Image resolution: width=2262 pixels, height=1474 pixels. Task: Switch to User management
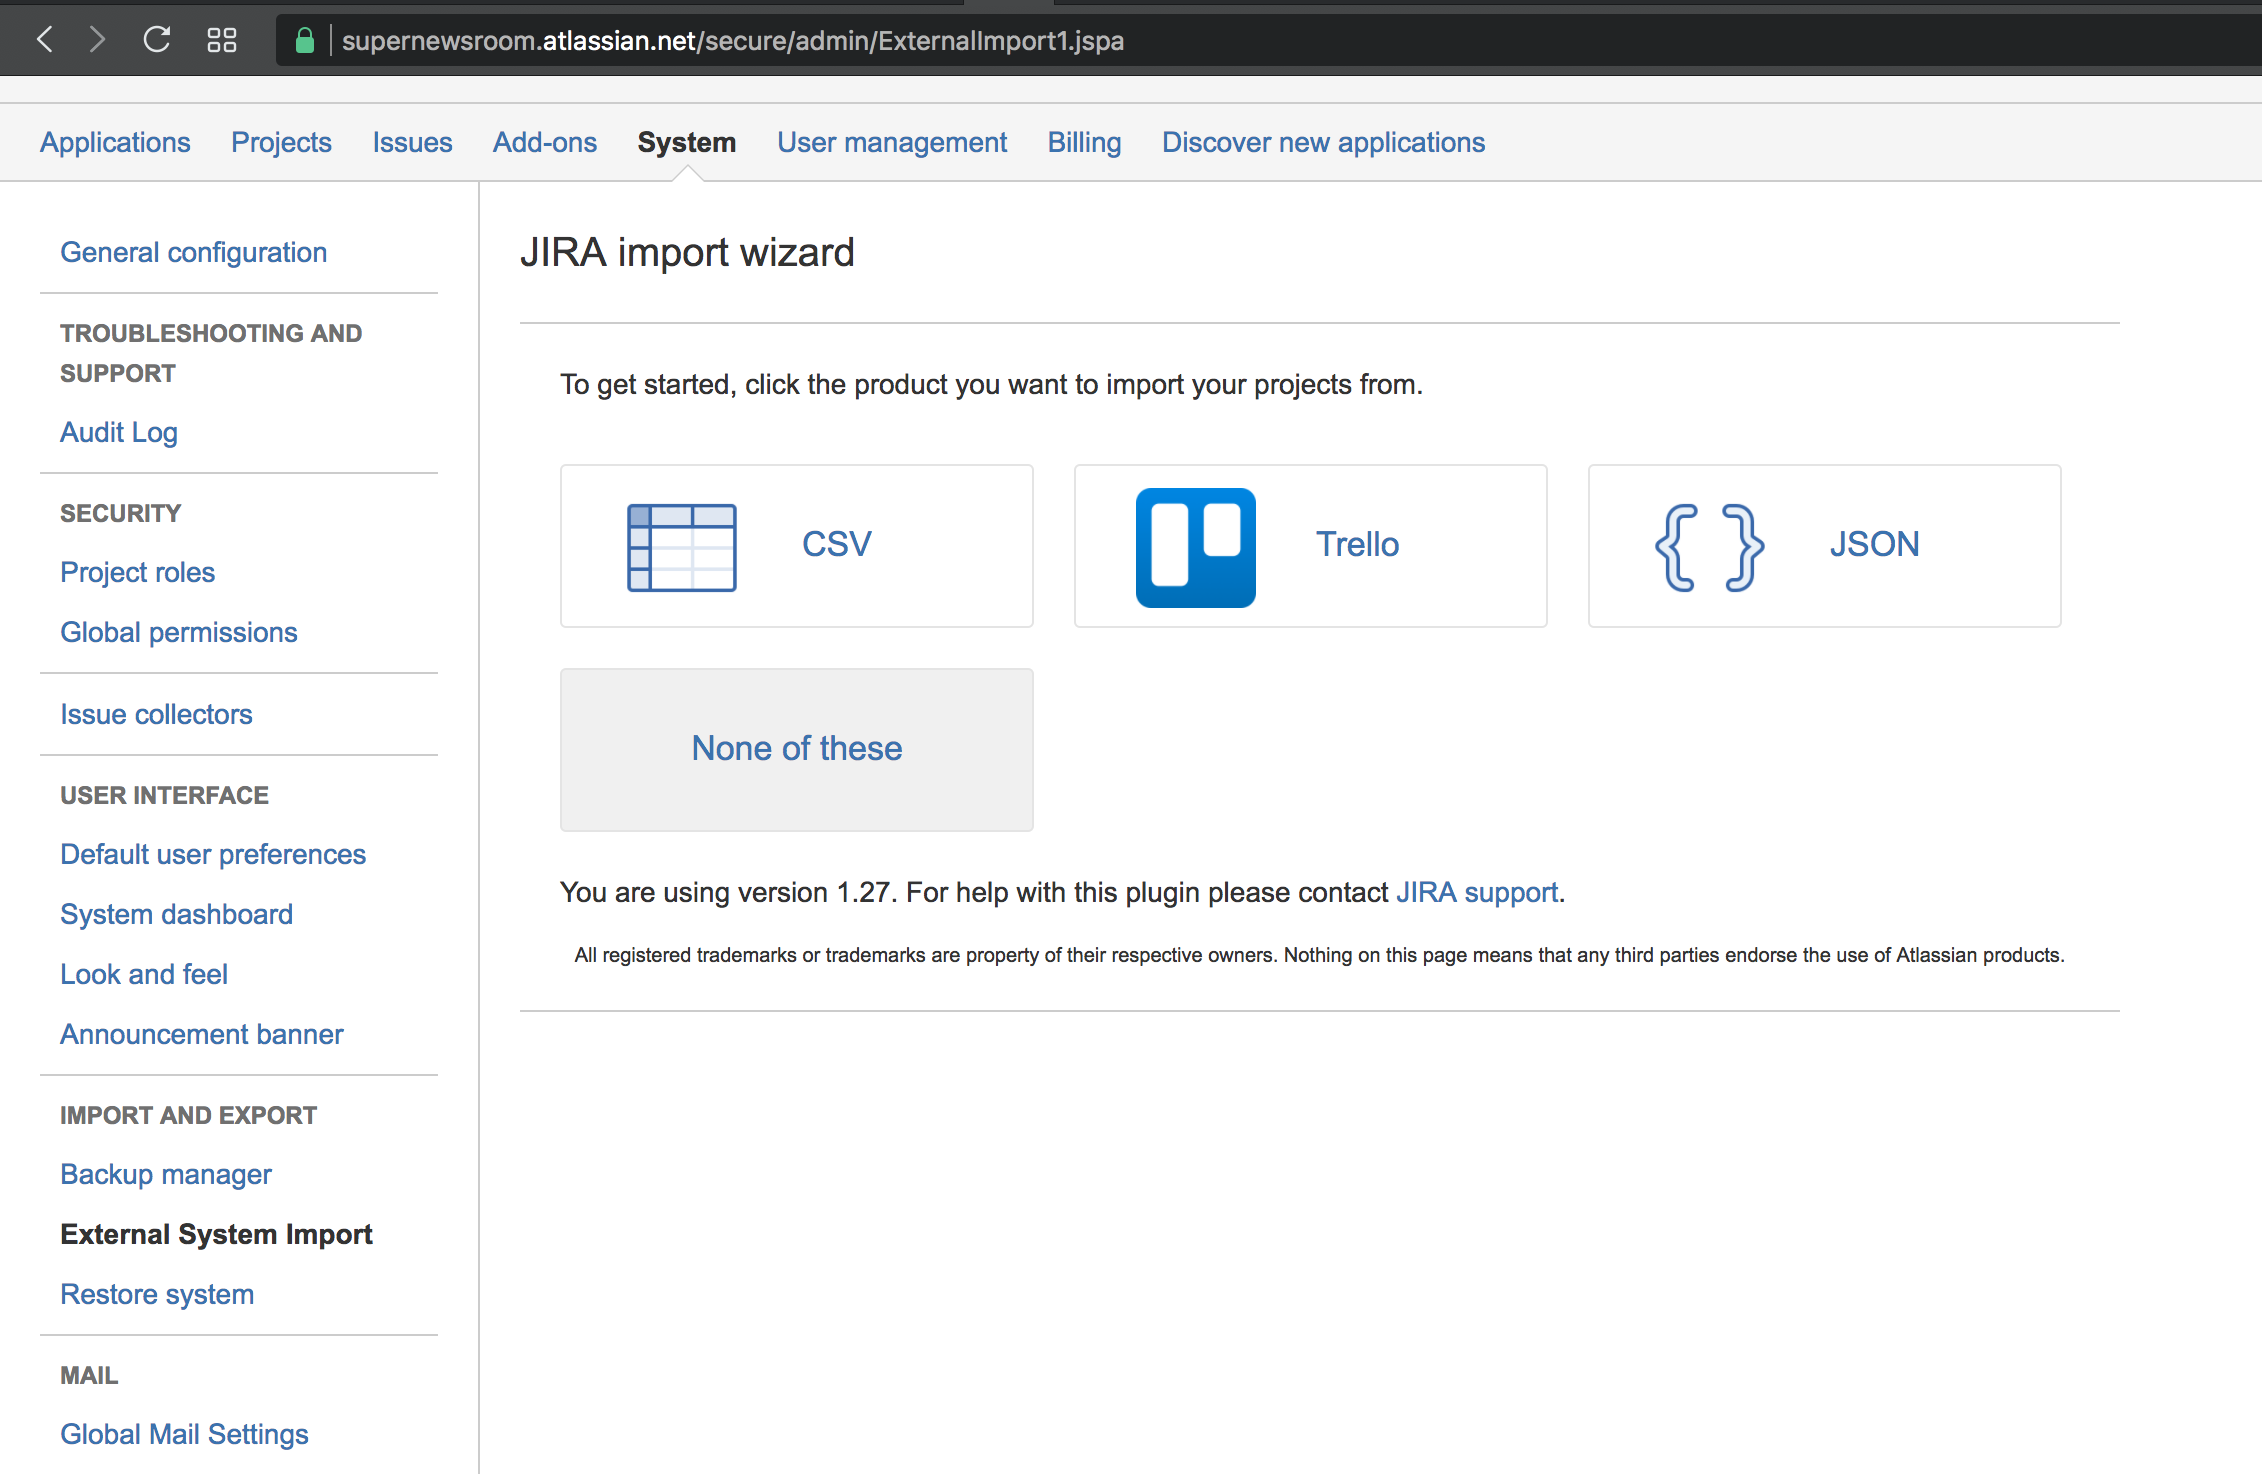892,142
